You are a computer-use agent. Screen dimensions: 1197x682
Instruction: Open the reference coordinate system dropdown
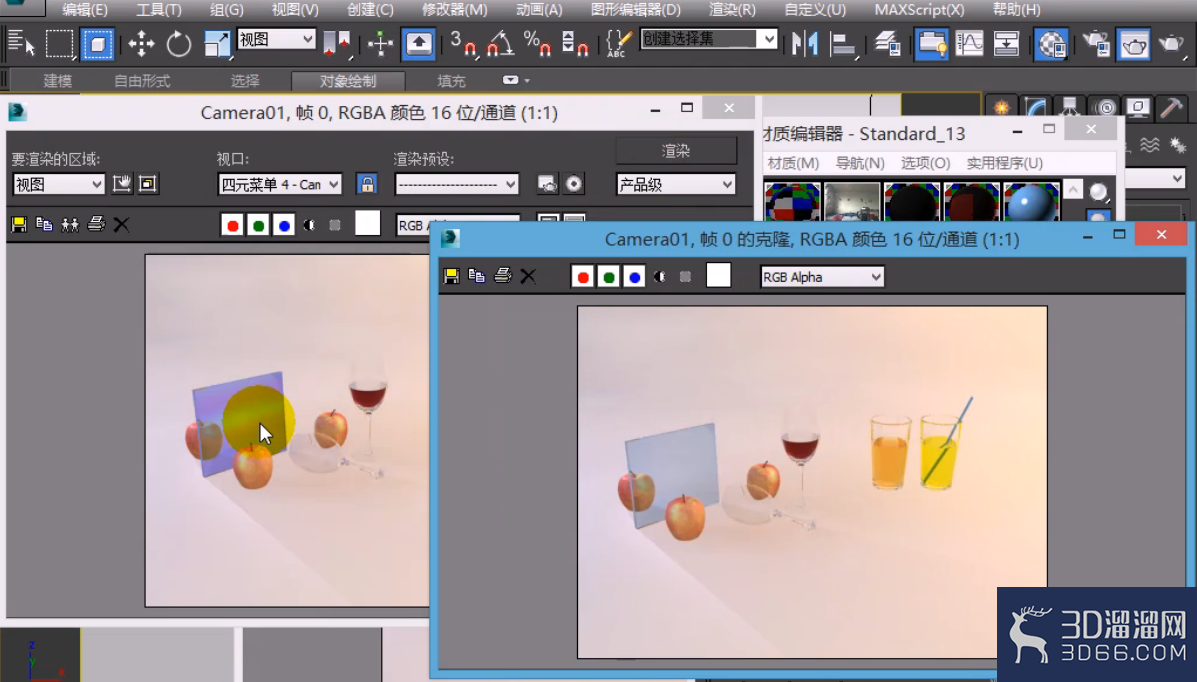[276, 39]
